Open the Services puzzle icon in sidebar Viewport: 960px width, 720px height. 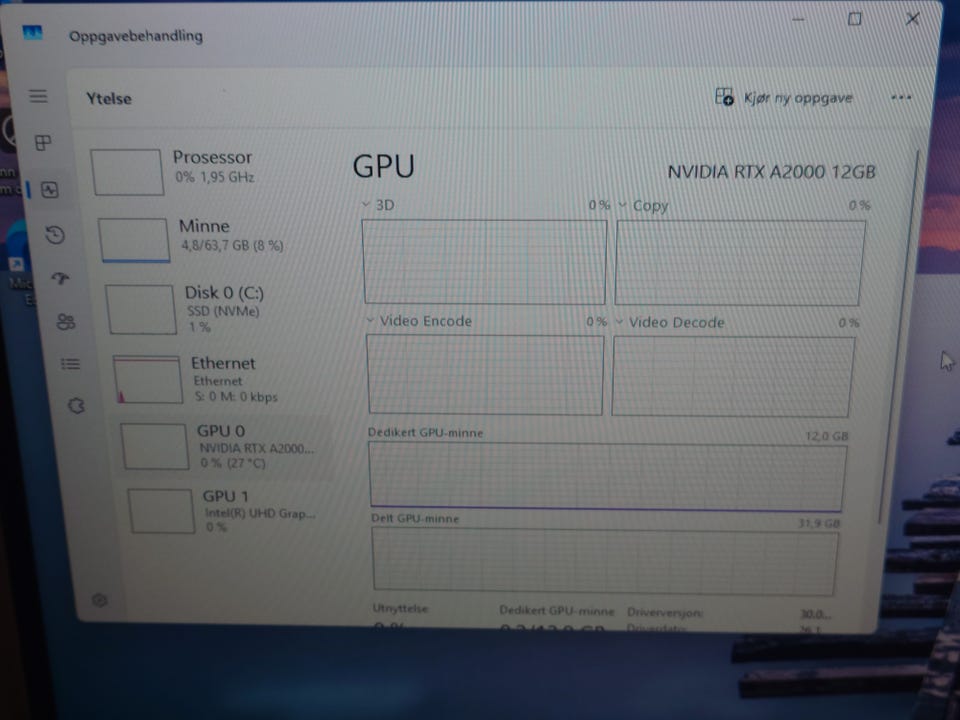(x=77, y=405)
